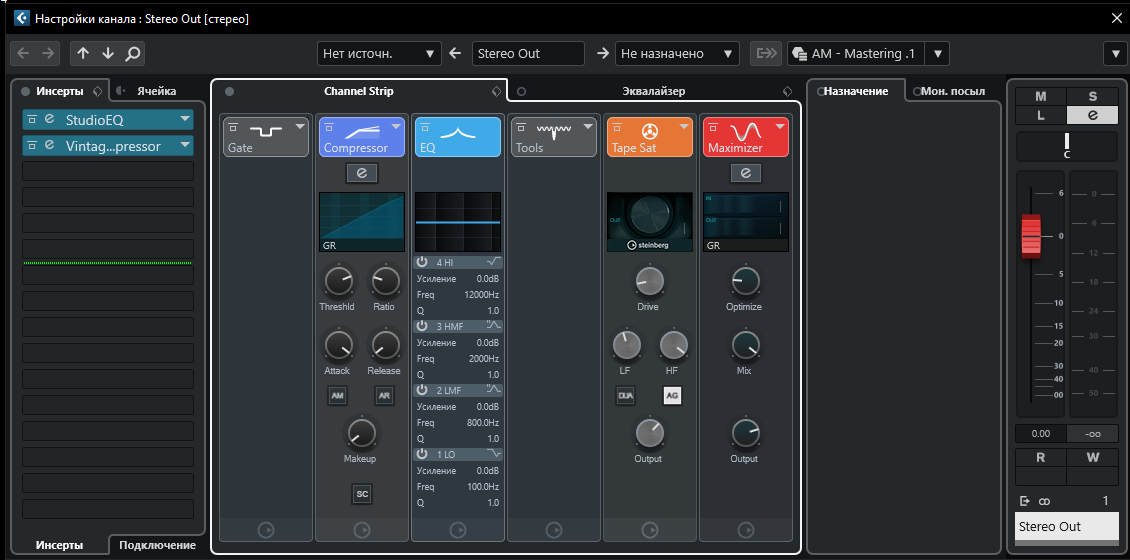Expand the Gate module dropdown arrow
The width and height of the screenshot is (1130, 560).
(300, 127)
